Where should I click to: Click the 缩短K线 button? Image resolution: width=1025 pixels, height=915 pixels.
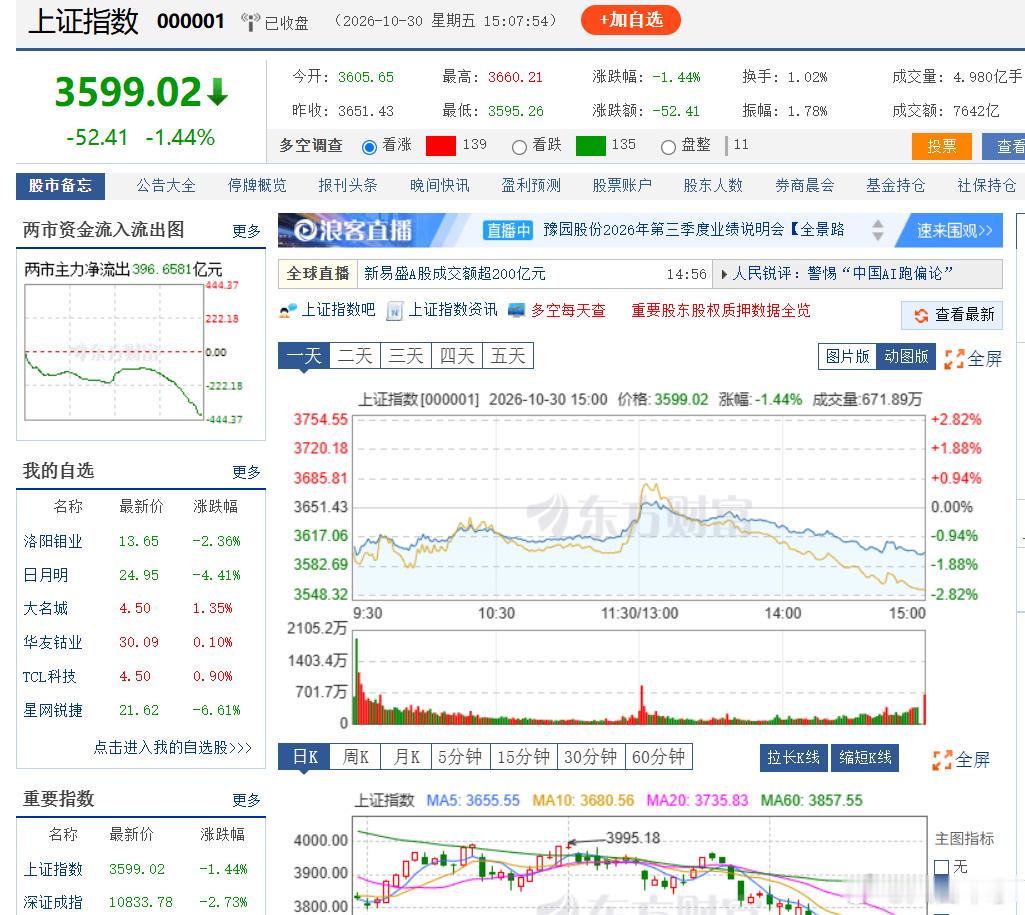point(865,757)
